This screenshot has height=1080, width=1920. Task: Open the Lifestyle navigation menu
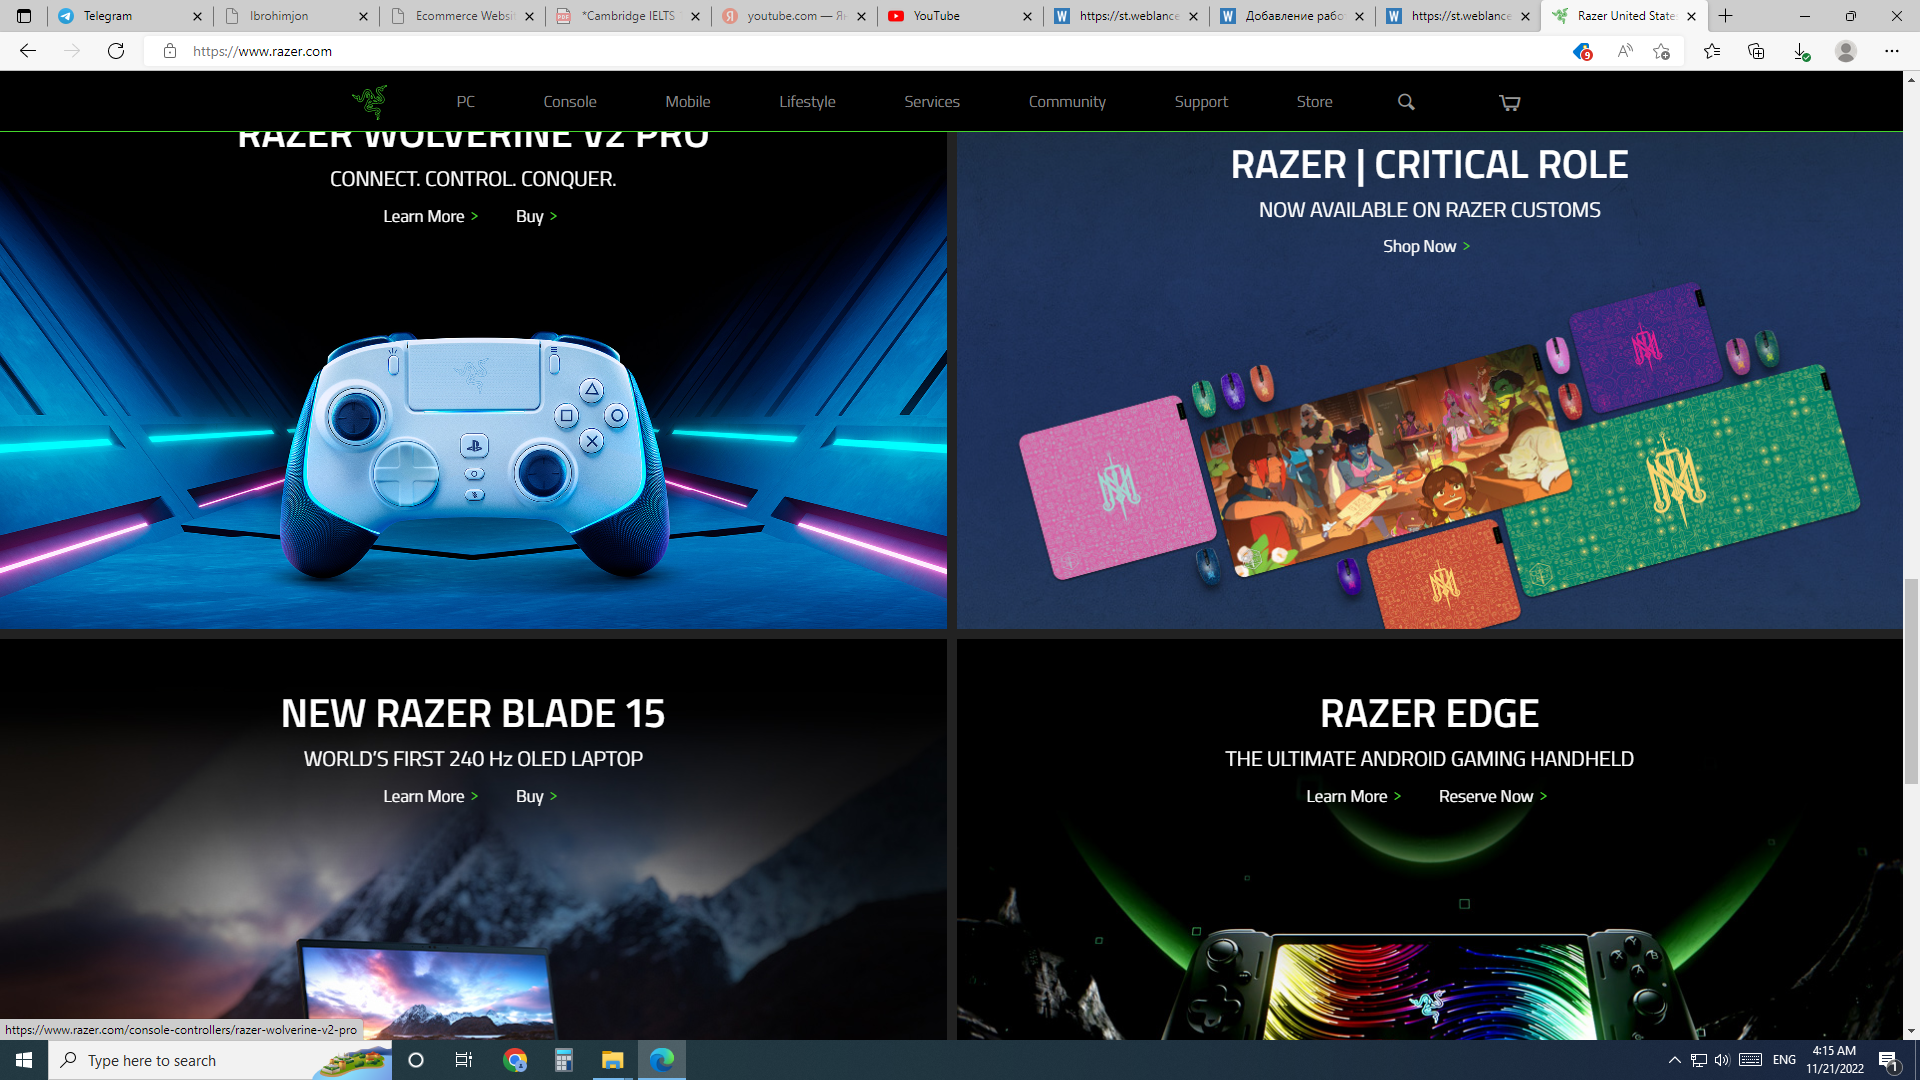tap(807, 102)
